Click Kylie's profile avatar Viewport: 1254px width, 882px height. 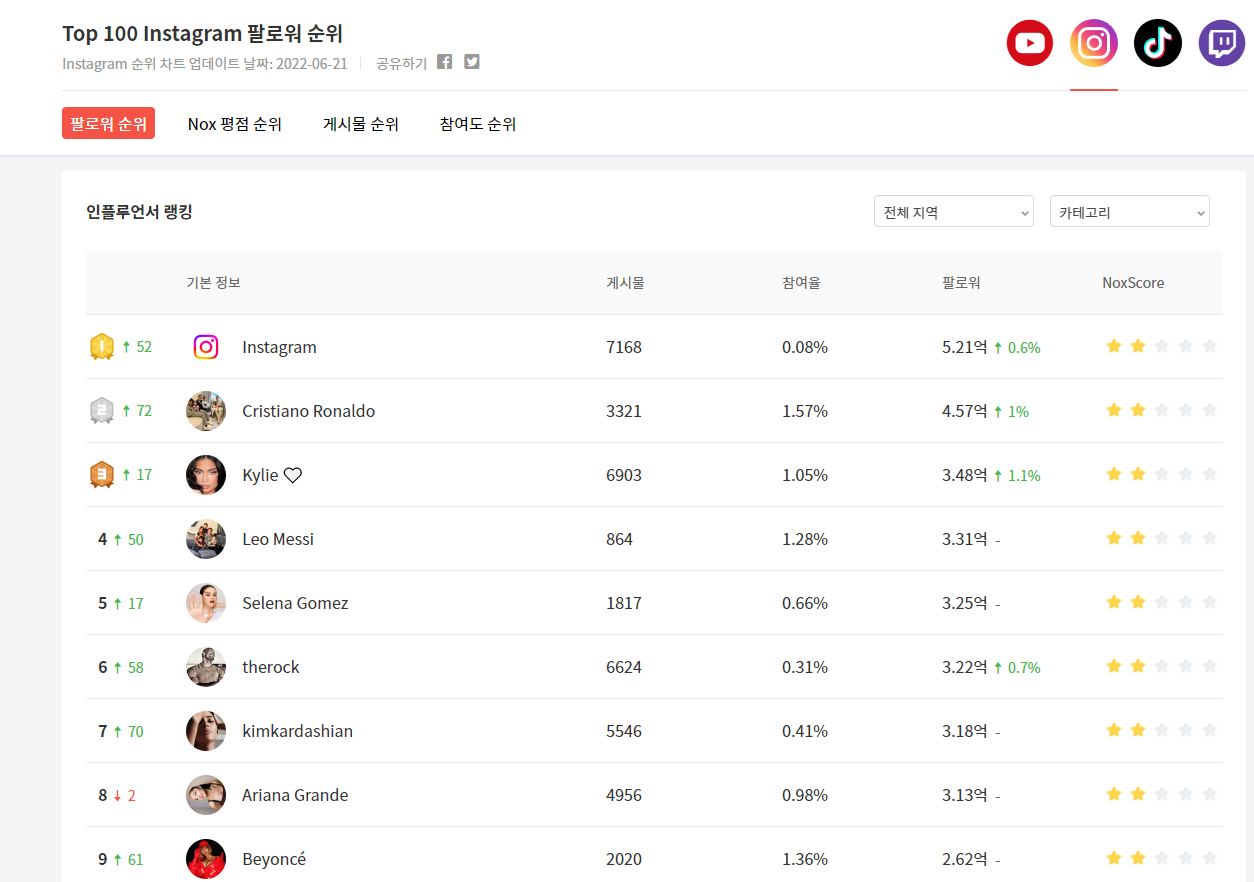[206, 475]
